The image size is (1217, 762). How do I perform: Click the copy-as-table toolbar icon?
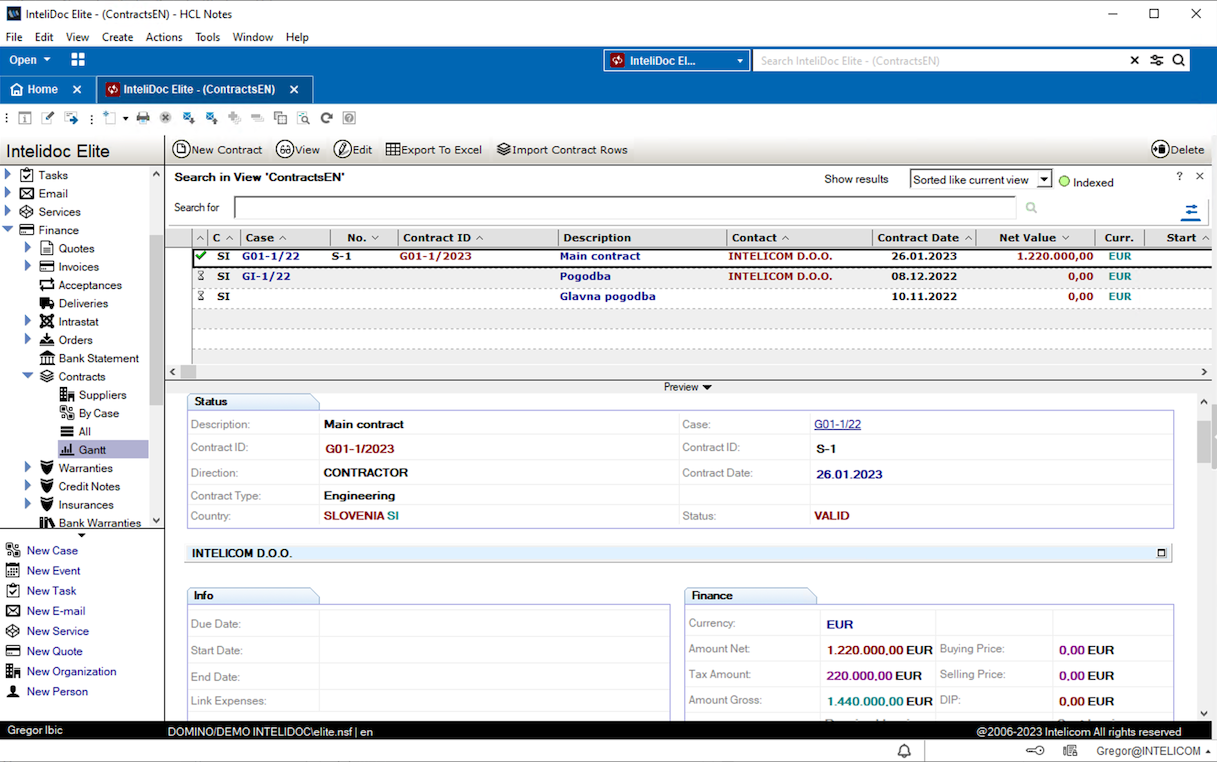tap(280, 118)
